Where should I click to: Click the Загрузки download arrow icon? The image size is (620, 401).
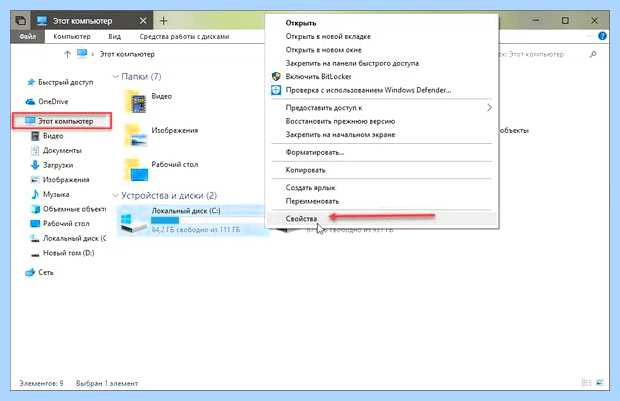pos(35,165)
